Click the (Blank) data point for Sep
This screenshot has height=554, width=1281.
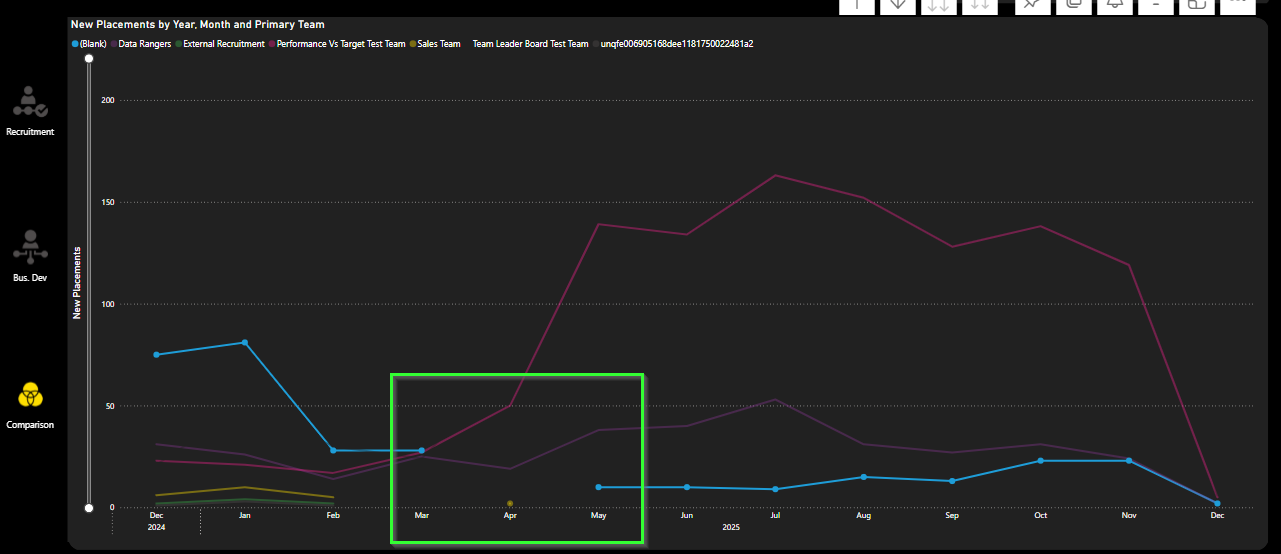952,481
